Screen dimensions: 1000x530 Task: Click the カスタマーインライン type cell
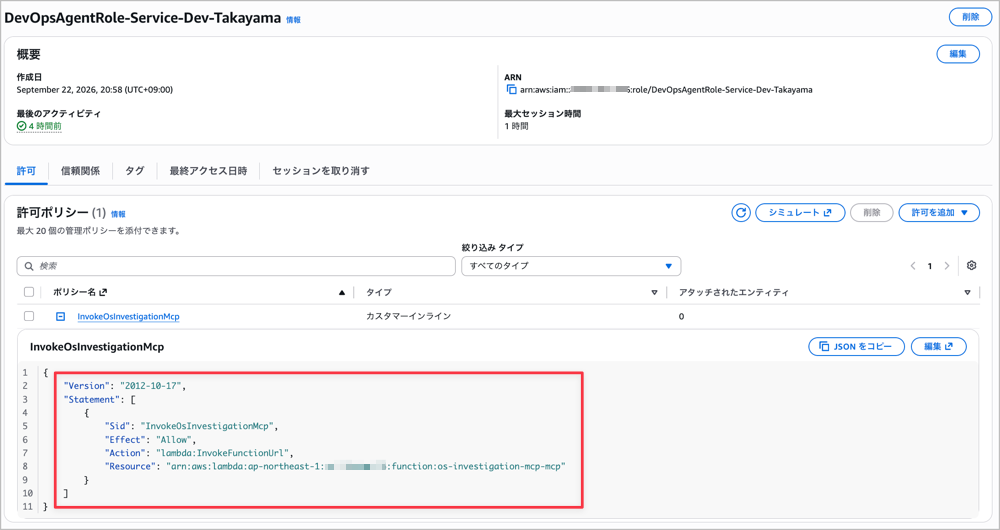[408, 316]
